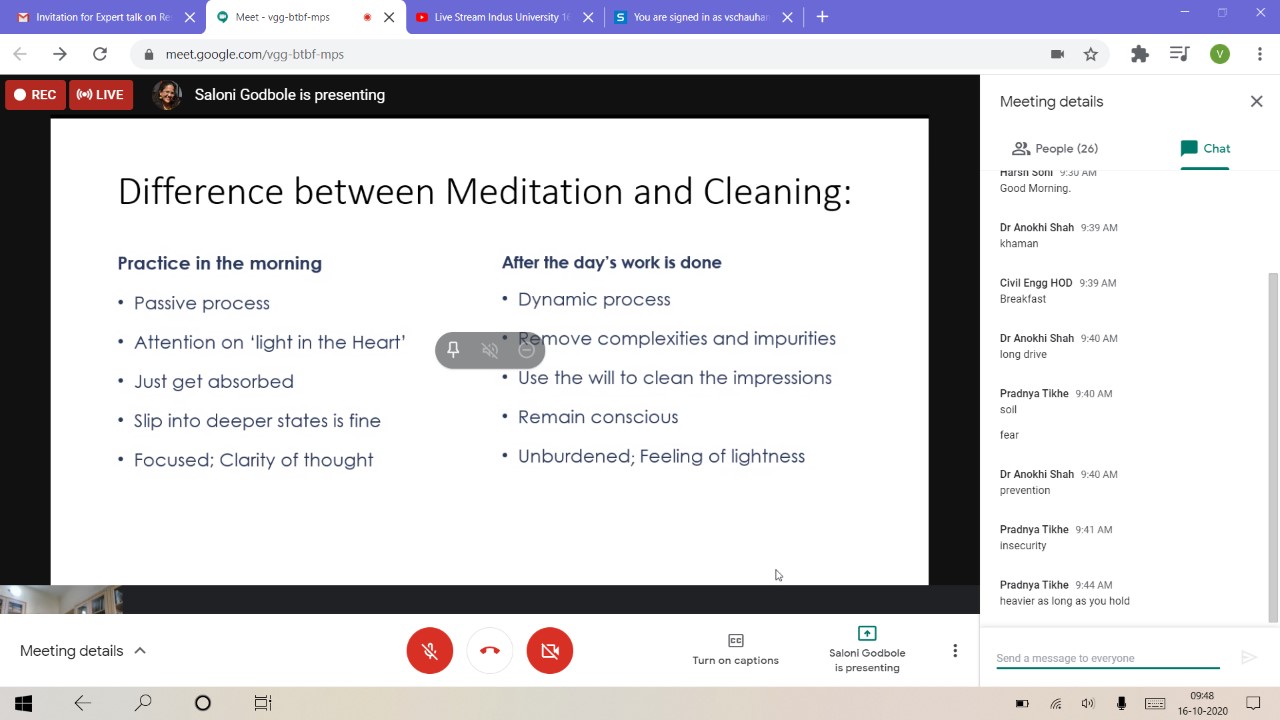1280x720 pixels.
Task: Expand the Meeting details chevron at bottom left
Action: pos(140,651)
